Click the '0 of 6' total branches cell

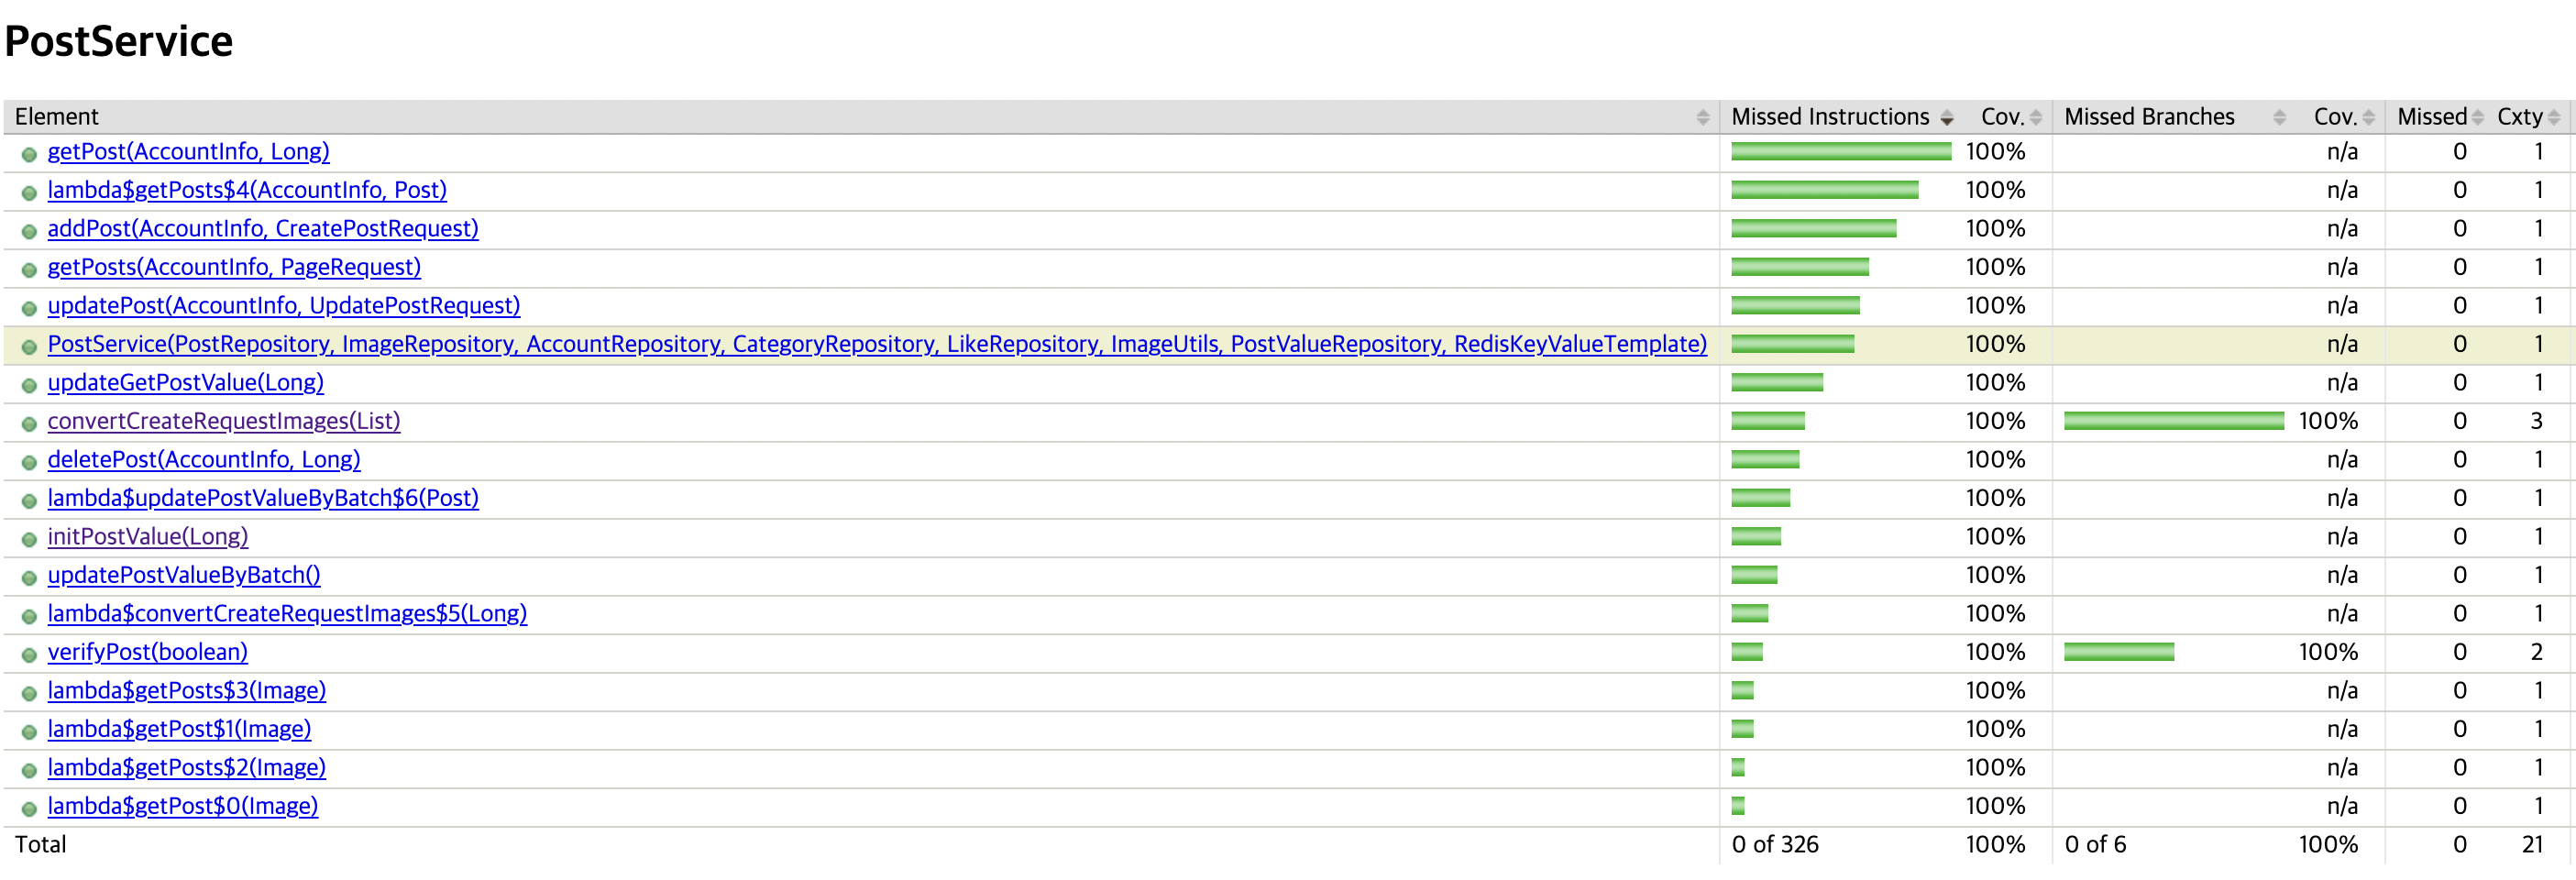(x=2095, y=845)
